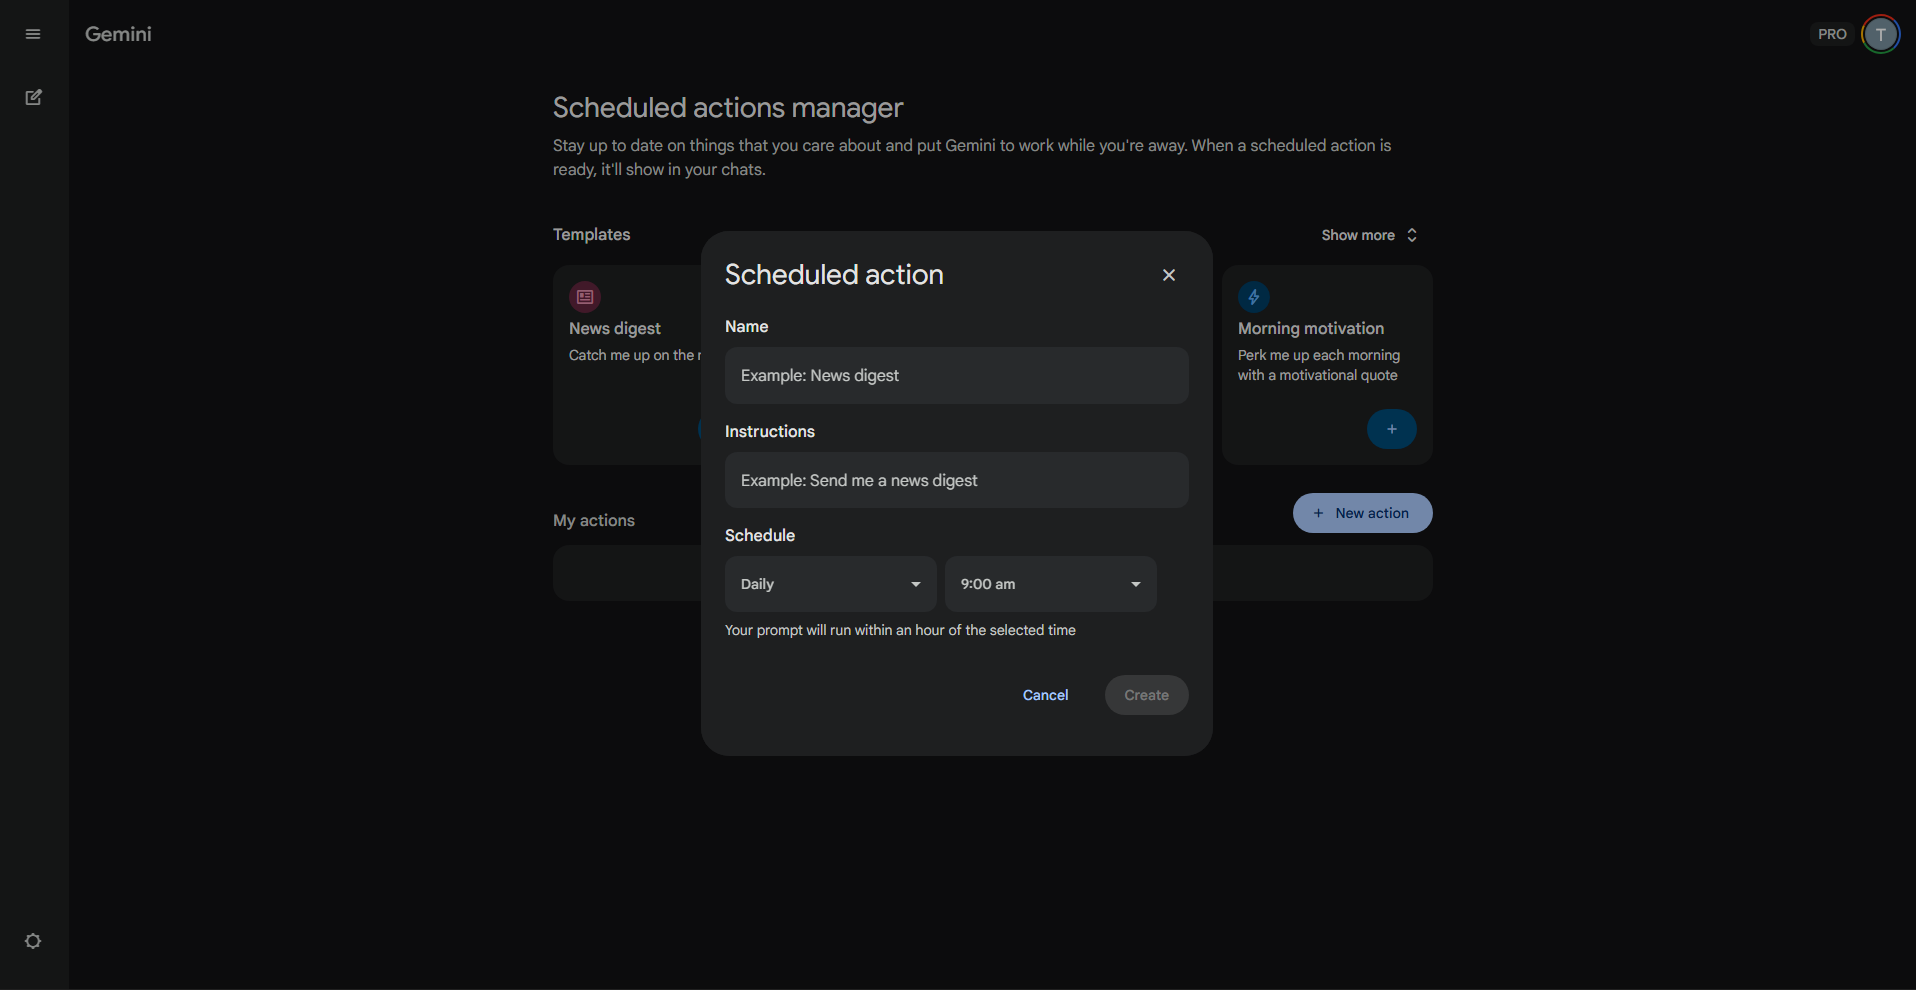Click the Morning motivation lightning icon
1916x990 pixels.
point(1253,297)
